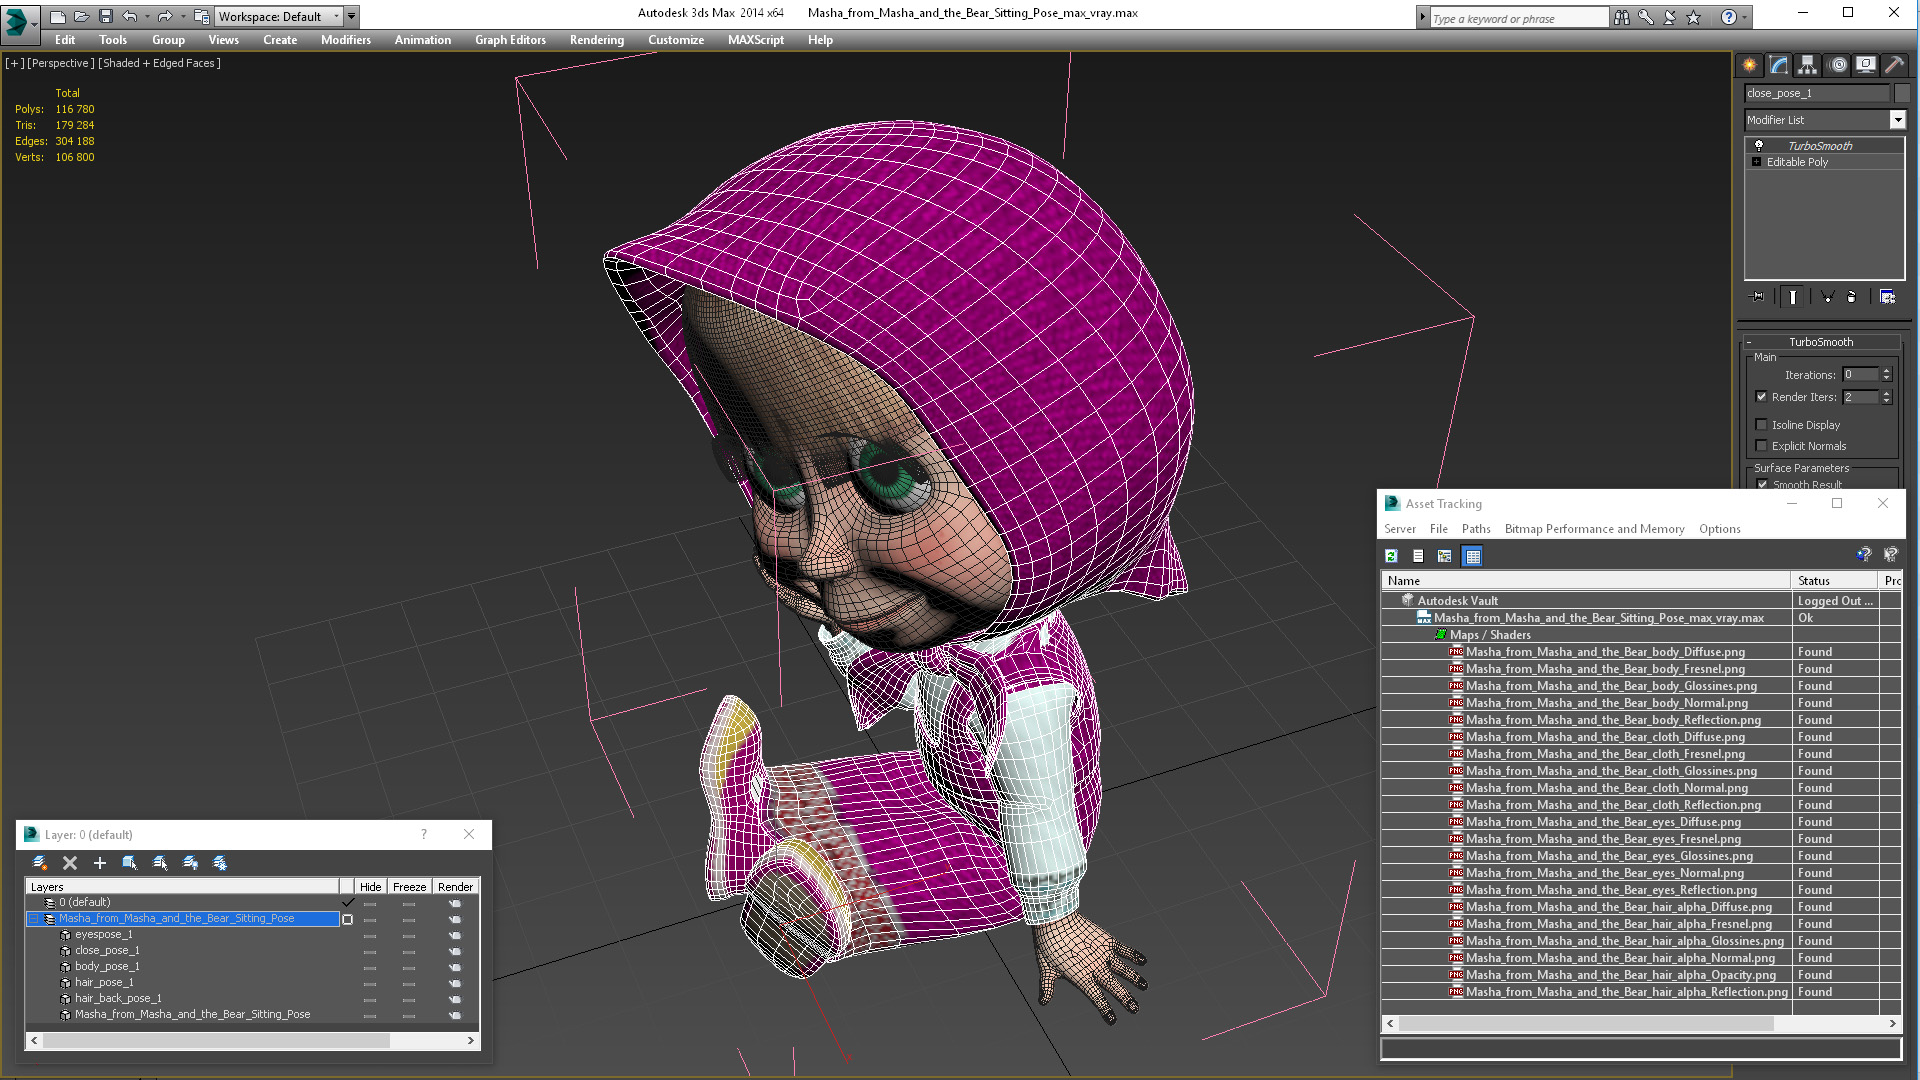This screenshot has width=1920, height=1080.
Task: Open the Display panel tab
Action: tap(1866, 65)
